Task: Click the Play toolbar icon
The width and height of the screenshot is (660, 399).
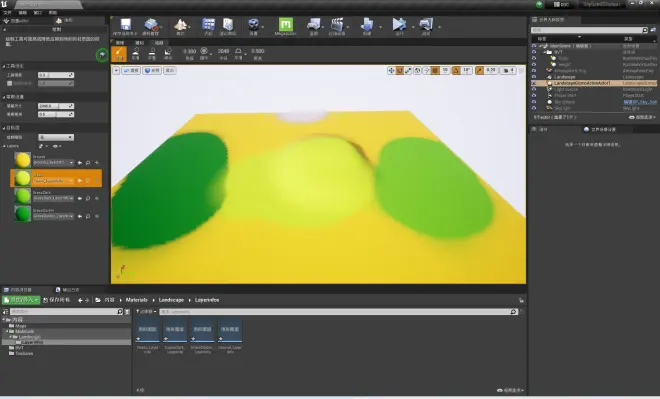Action: point(399,24)
